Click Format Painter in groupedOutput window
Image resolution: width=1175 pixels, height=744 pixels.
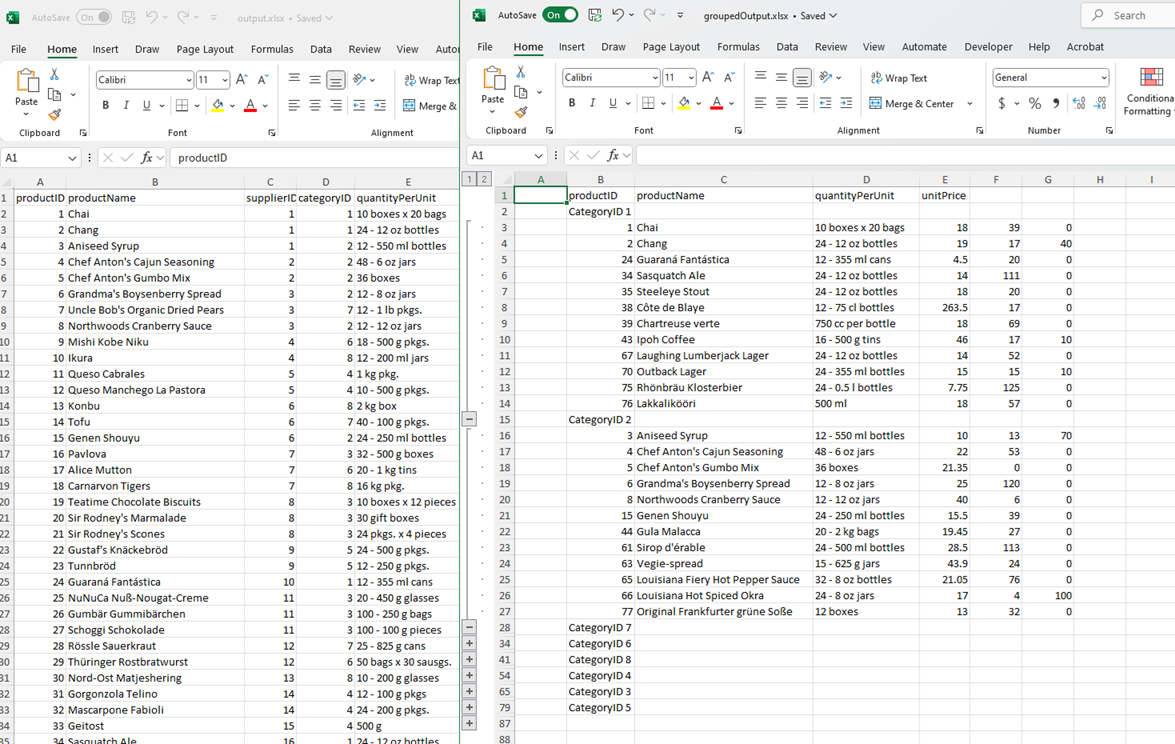pos(521,113)
